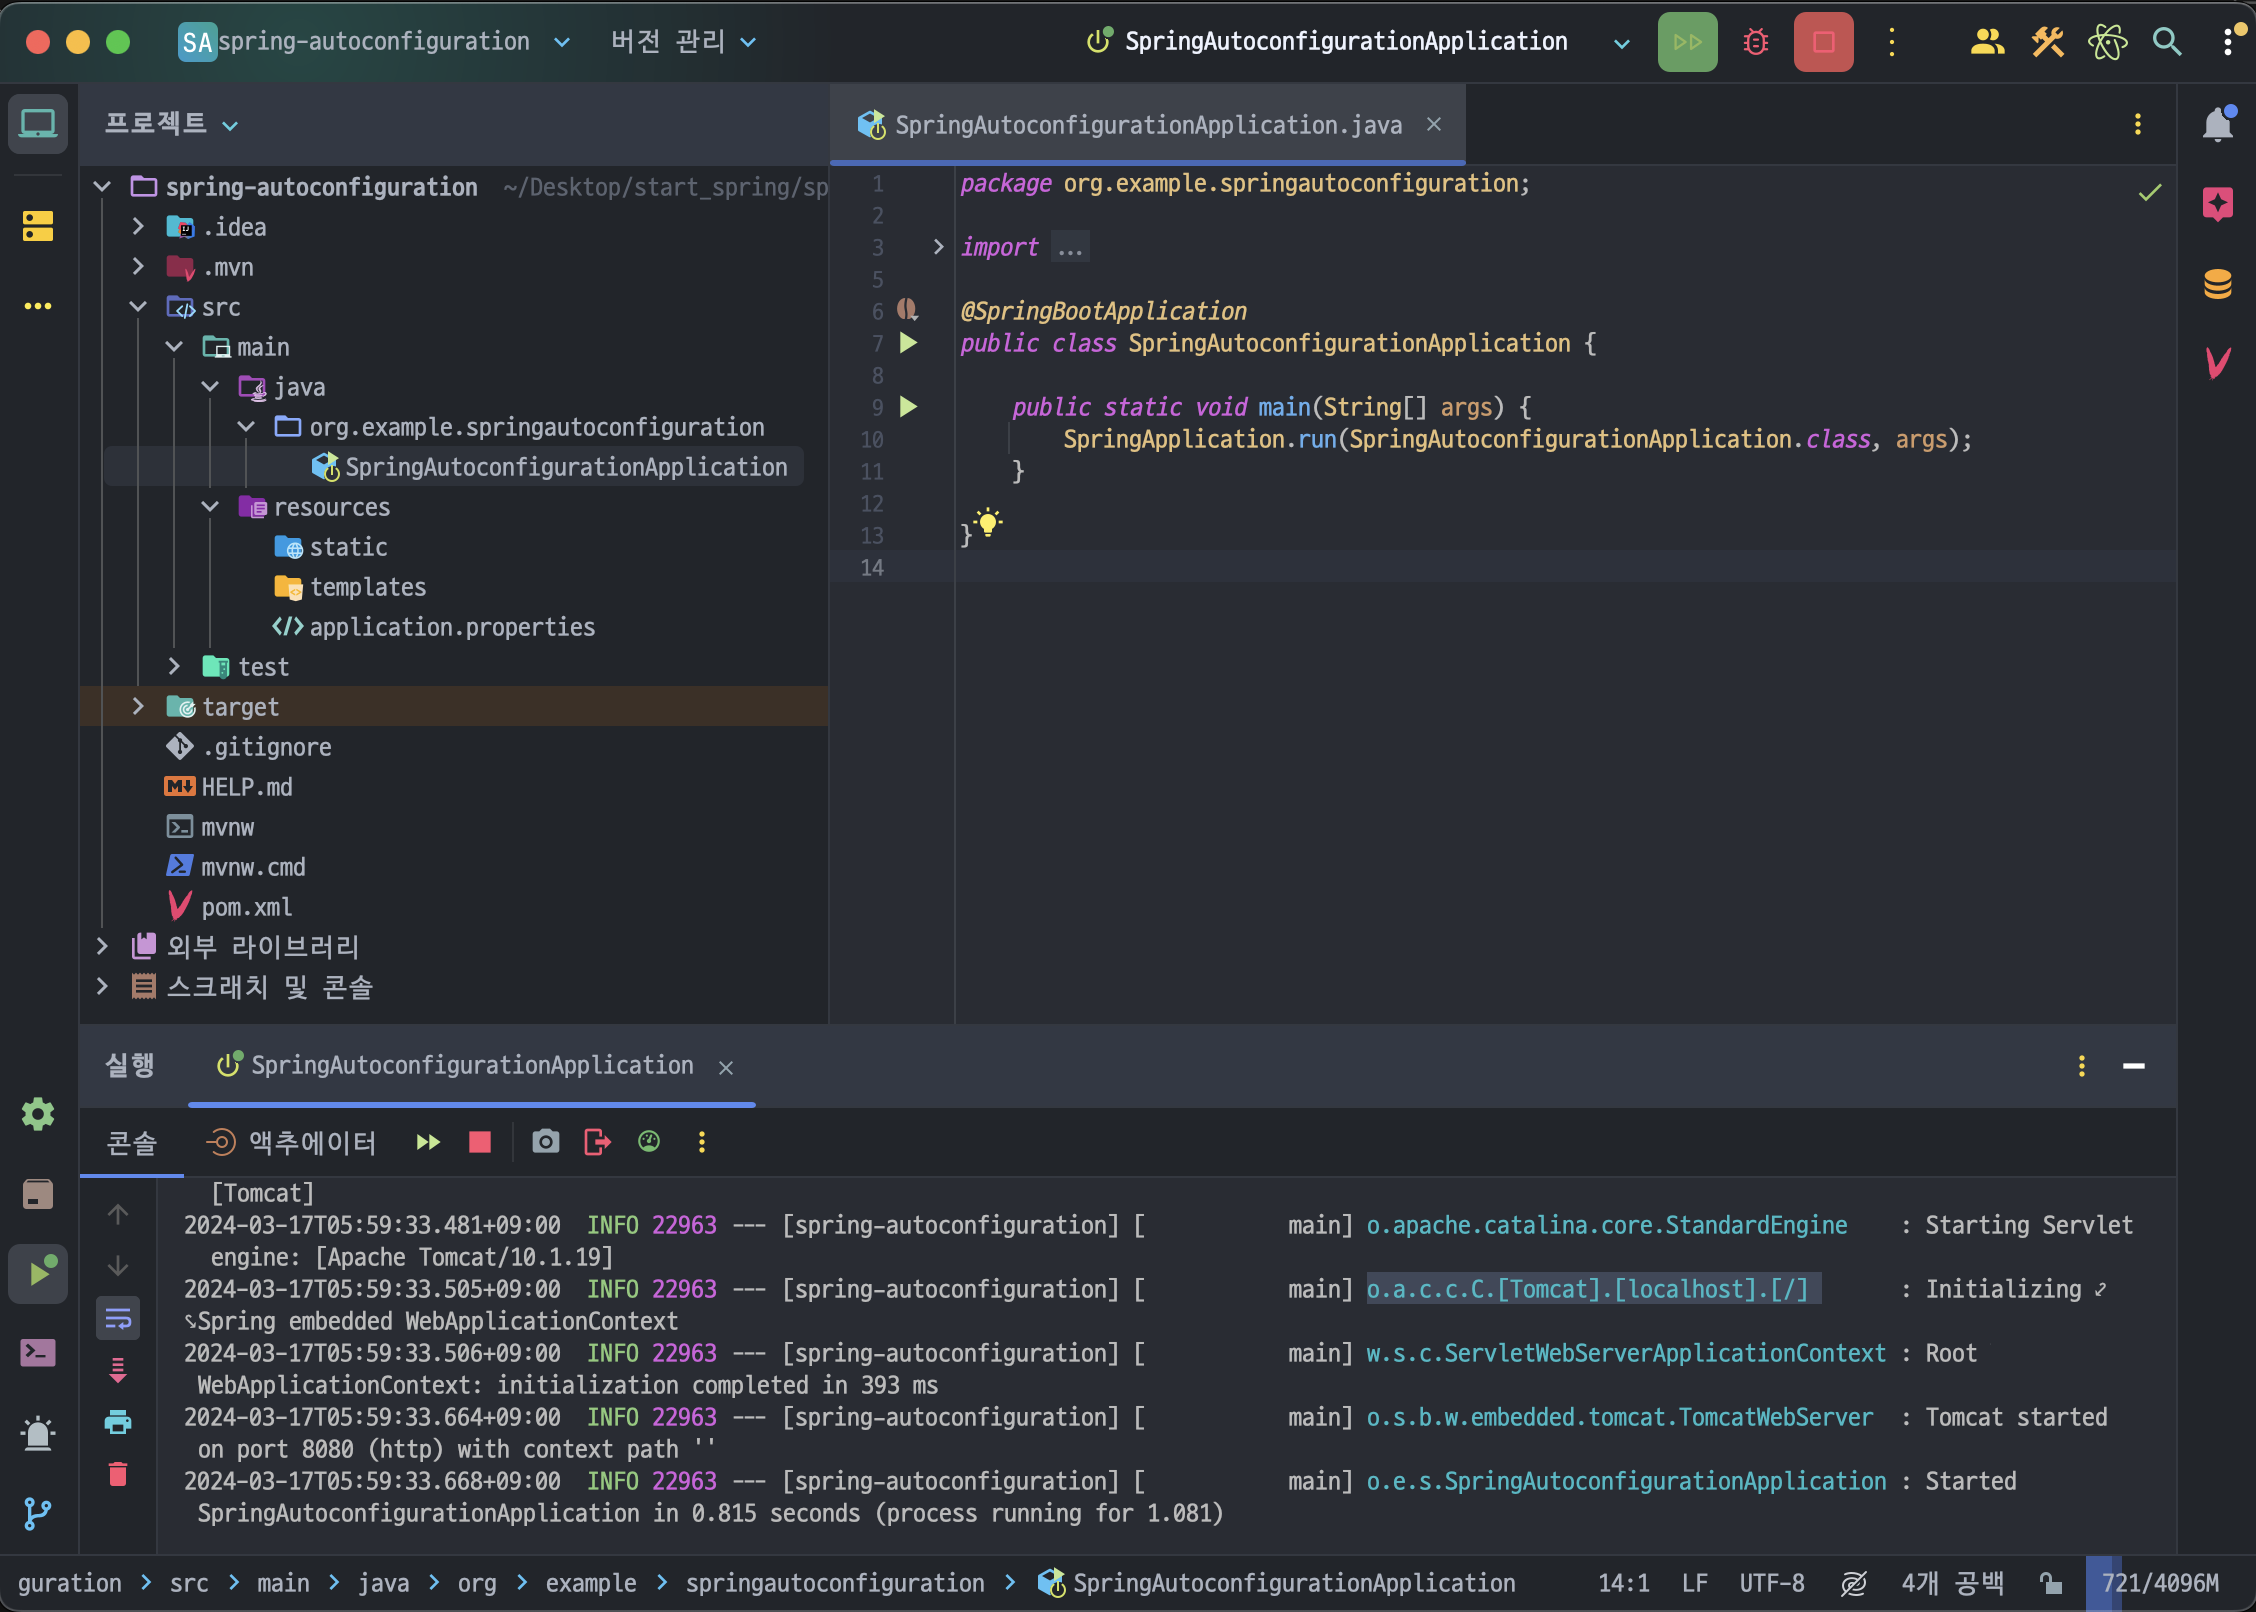Viewport: 2256px width, 1612px height.
Task: Open the Project tool window icon
Action: [38, 124]
